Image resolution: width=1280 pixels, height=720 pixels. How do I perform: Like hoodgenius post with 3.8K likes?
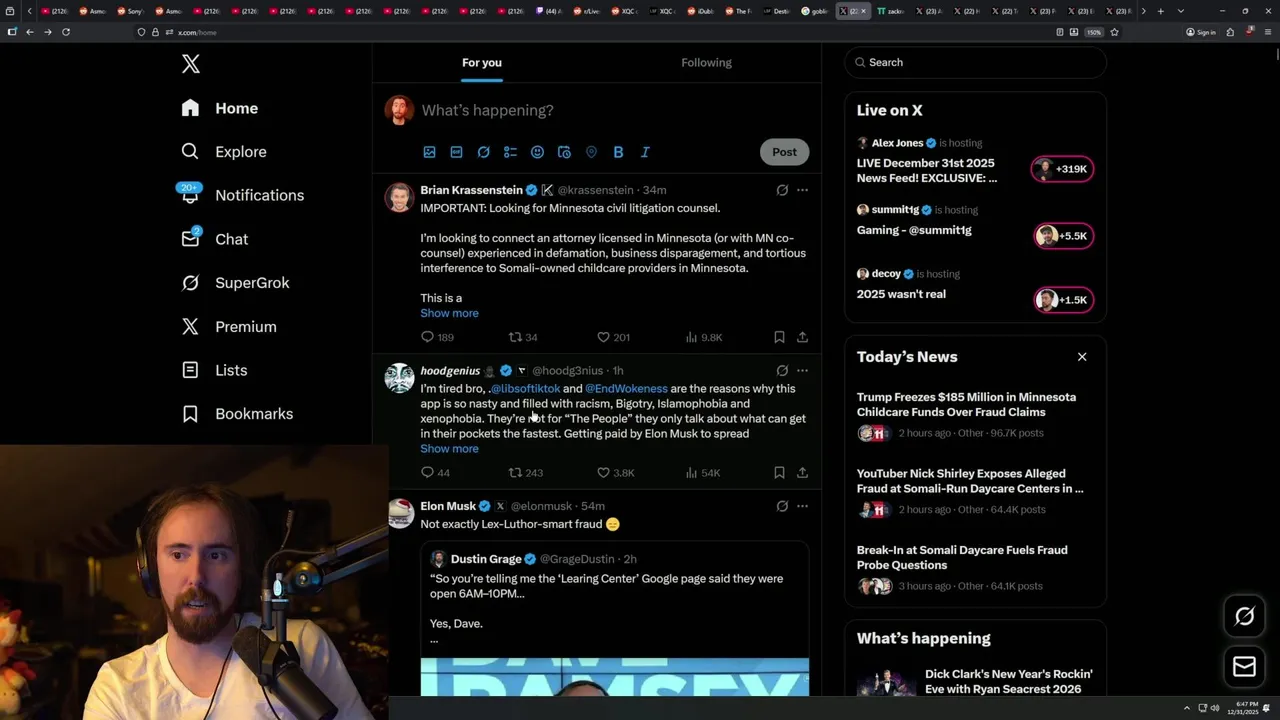pyautogui.click(x=615, y=473)
